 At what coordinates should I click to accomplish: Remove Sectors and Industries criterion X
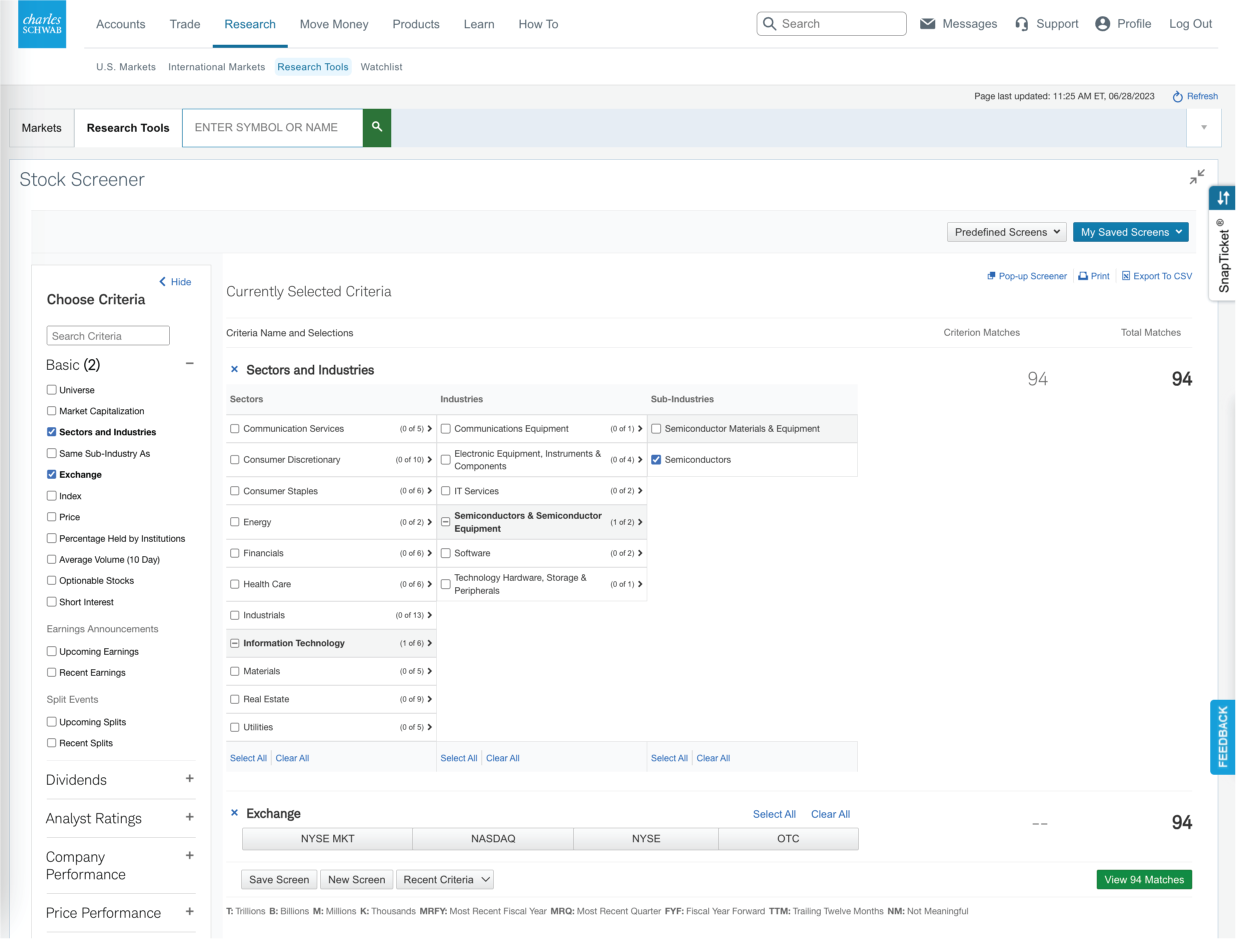235,370
